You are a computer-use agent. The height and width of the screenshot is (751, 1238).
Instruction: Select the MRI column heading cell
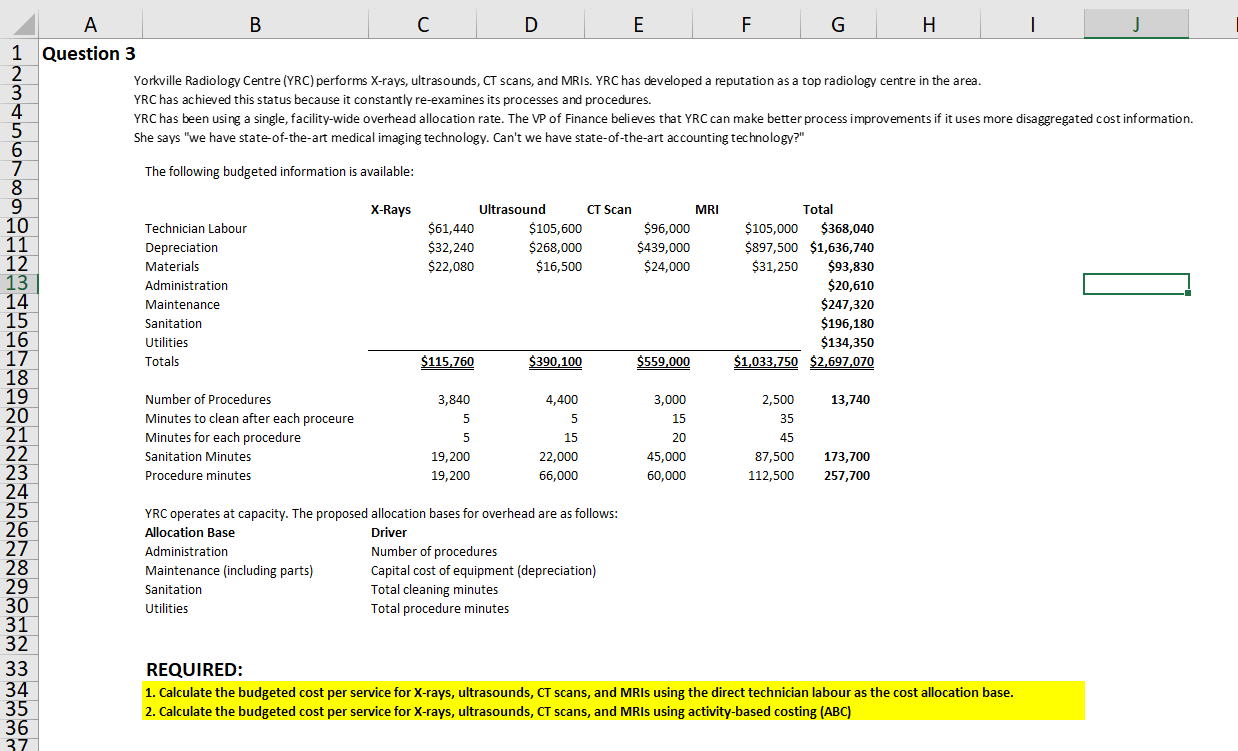tap(707, 209)
